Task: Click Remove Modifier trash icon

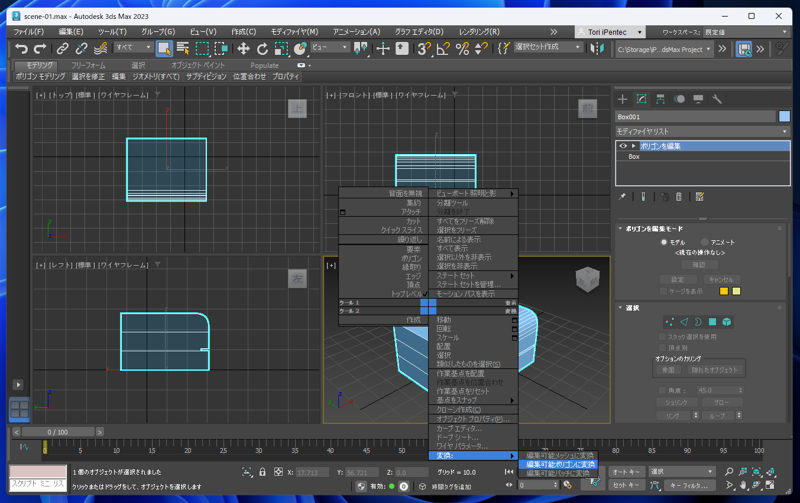Action: pyautogui.click(x=679, y=196)
